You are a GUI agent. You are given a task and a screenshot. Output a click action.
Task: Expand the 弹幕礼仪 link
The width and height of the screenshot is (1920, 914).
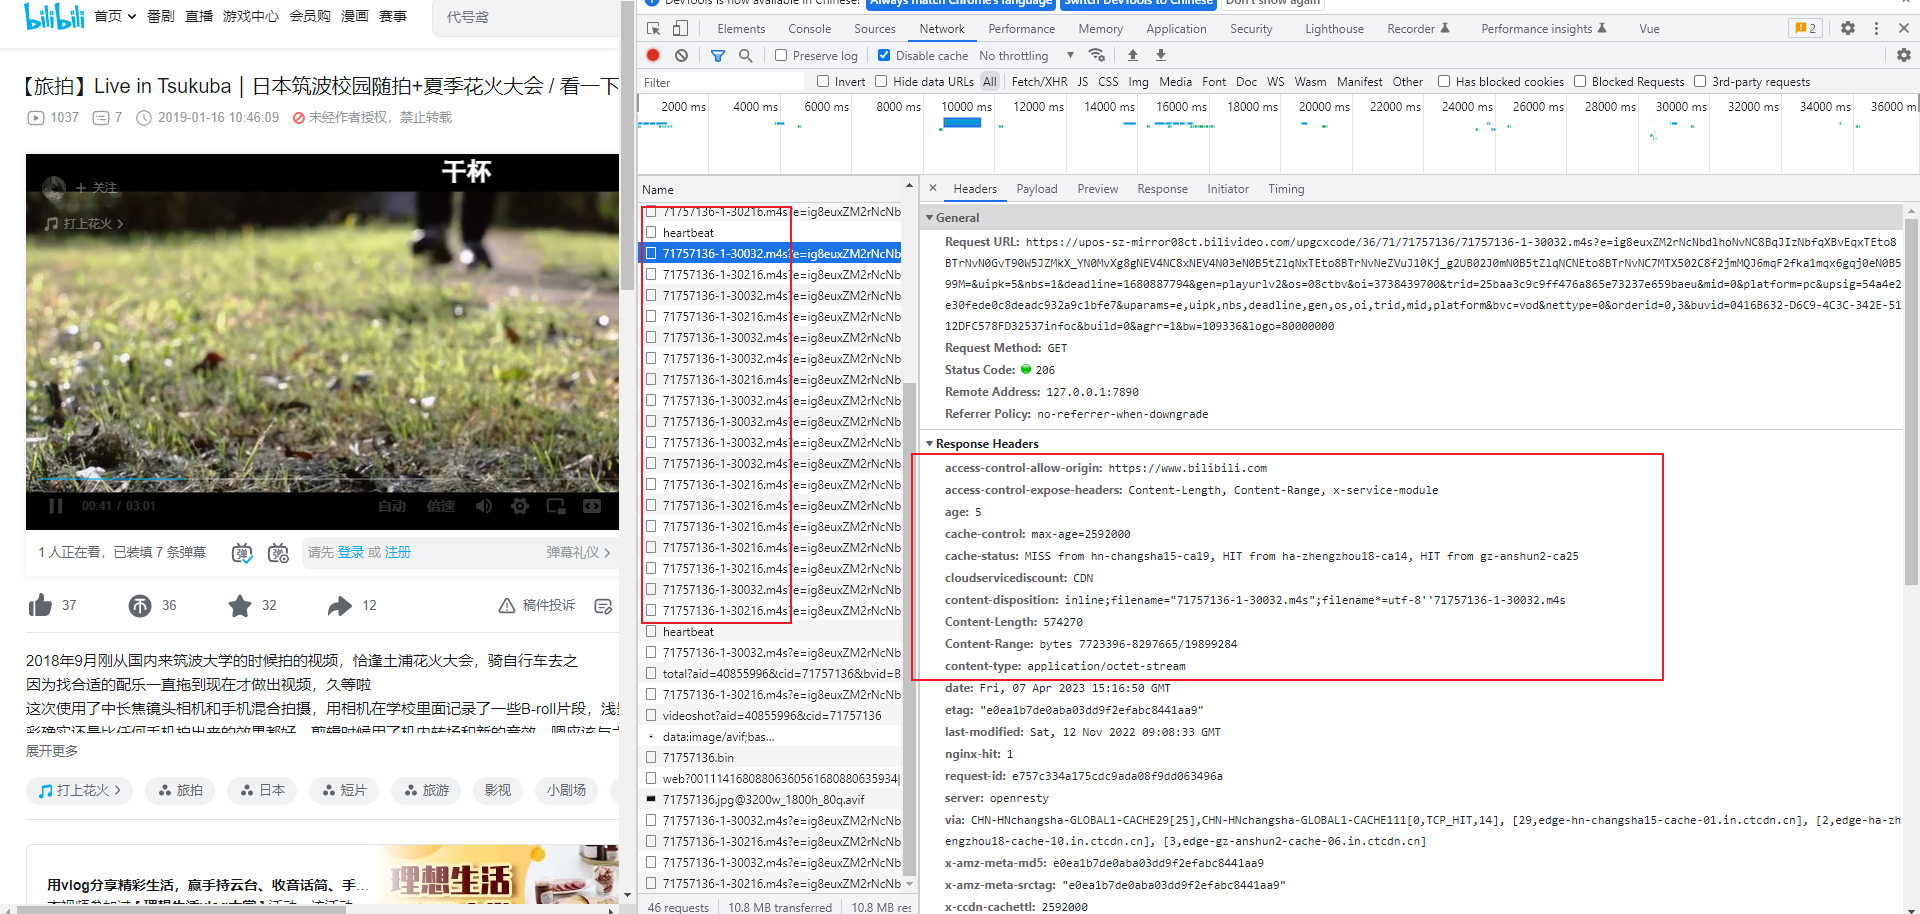pyautogui.click(x=578, y=552)
